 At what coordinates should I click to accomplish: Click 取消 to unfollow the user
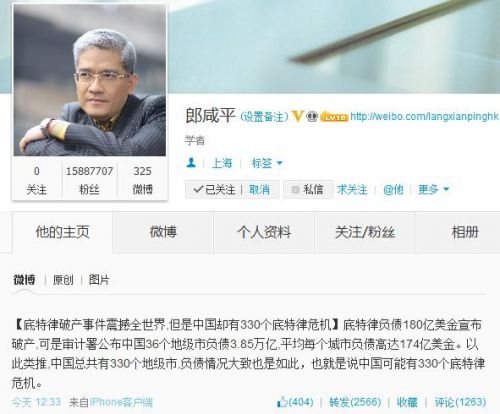coord(259,189)
